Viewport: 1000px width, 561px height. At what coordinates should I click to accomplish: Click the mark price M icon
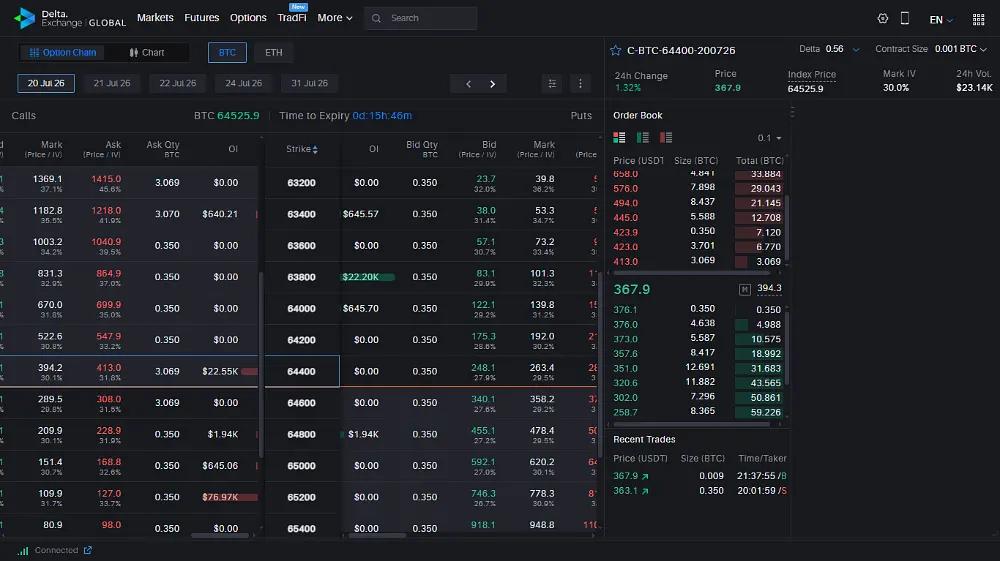[744, 289]
